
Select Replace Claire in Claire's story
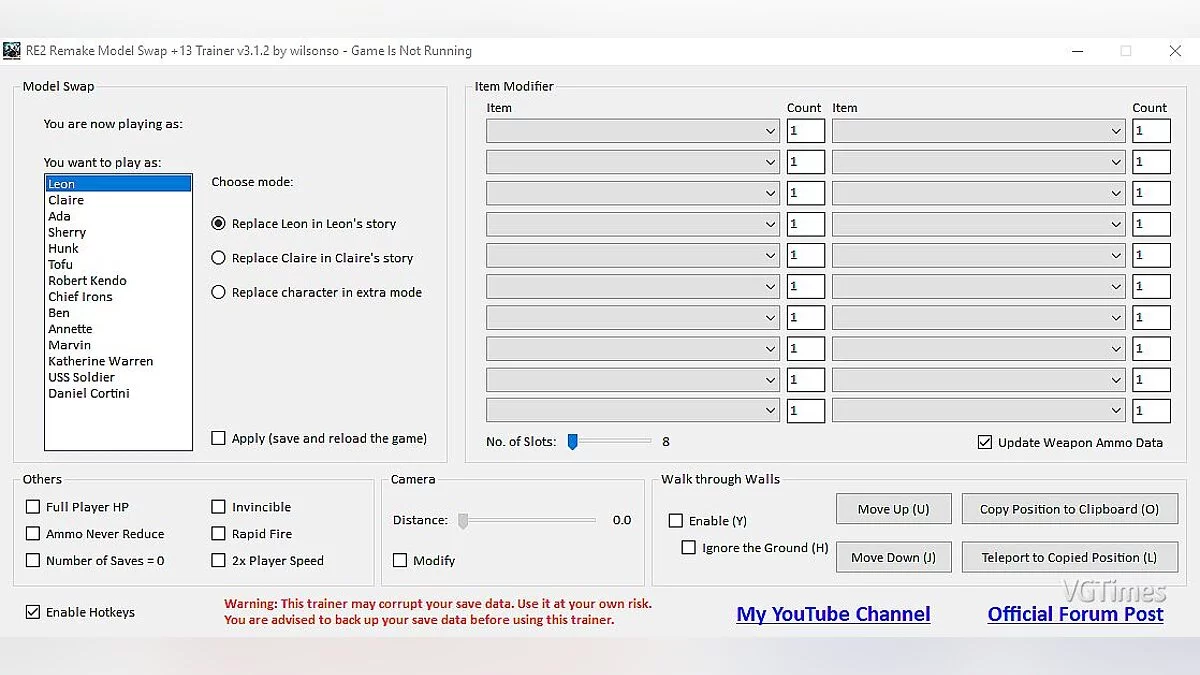click(x=219, y=258)
